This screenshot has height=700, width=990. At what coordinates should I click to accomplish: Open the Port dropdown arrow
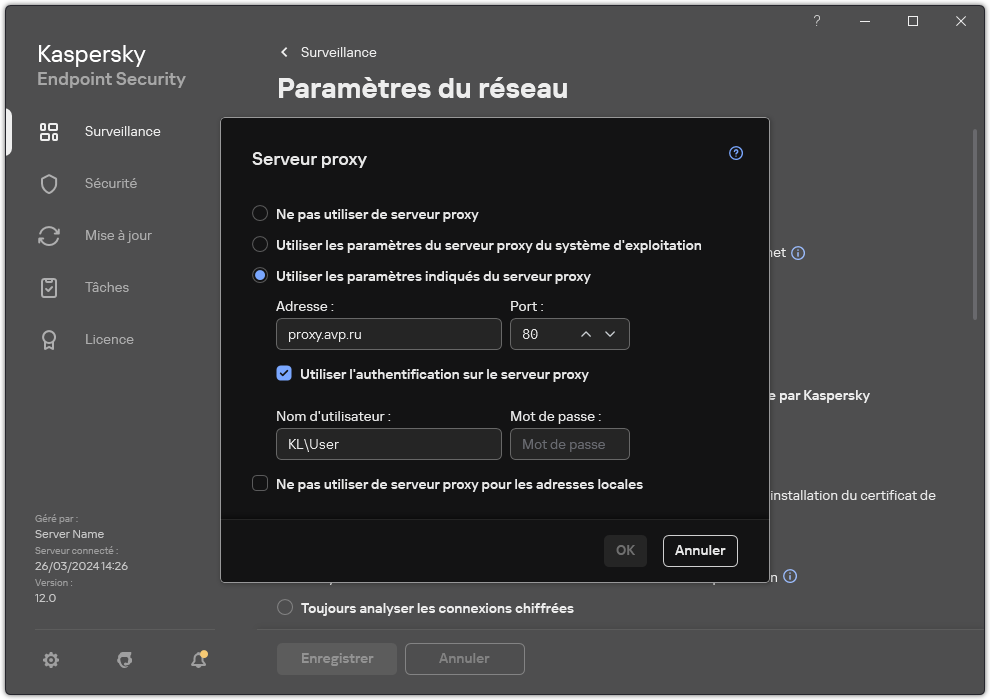pyautogui.click(x=610, y=334)
